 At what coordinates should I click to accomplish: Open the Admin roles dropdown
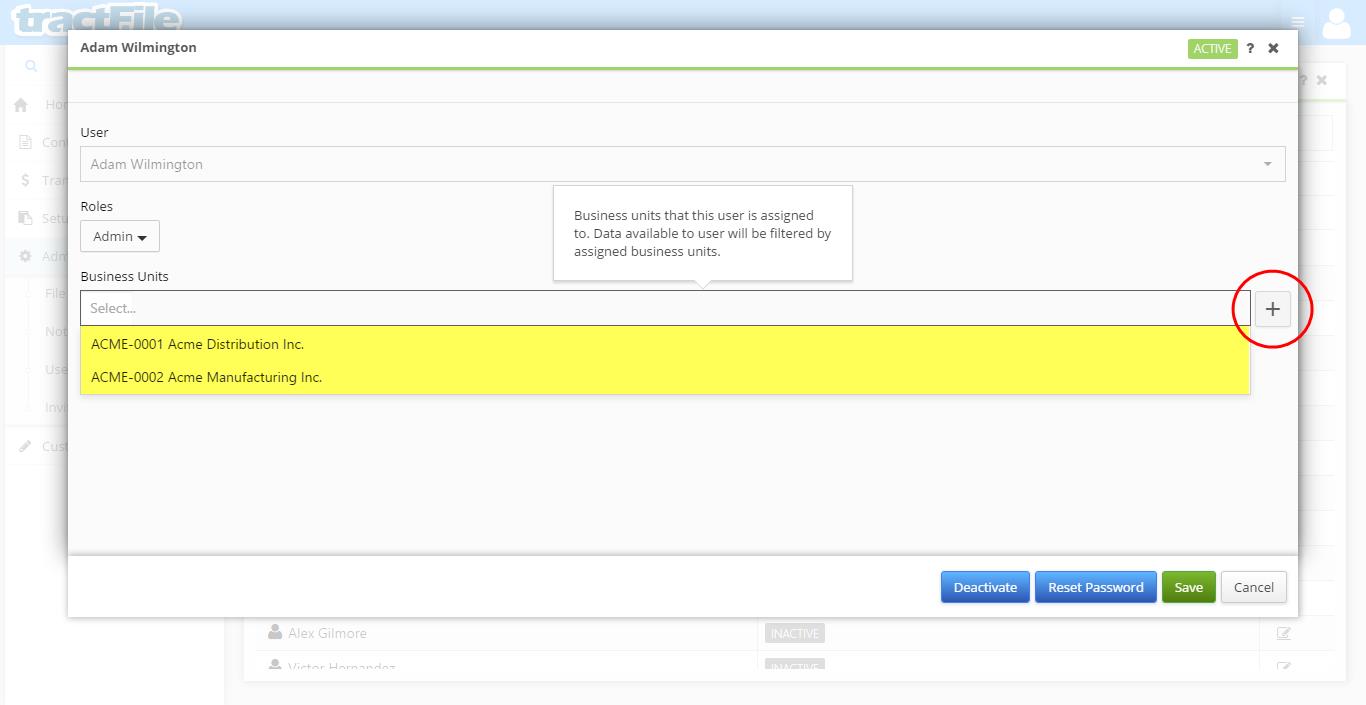click(120, 237)
